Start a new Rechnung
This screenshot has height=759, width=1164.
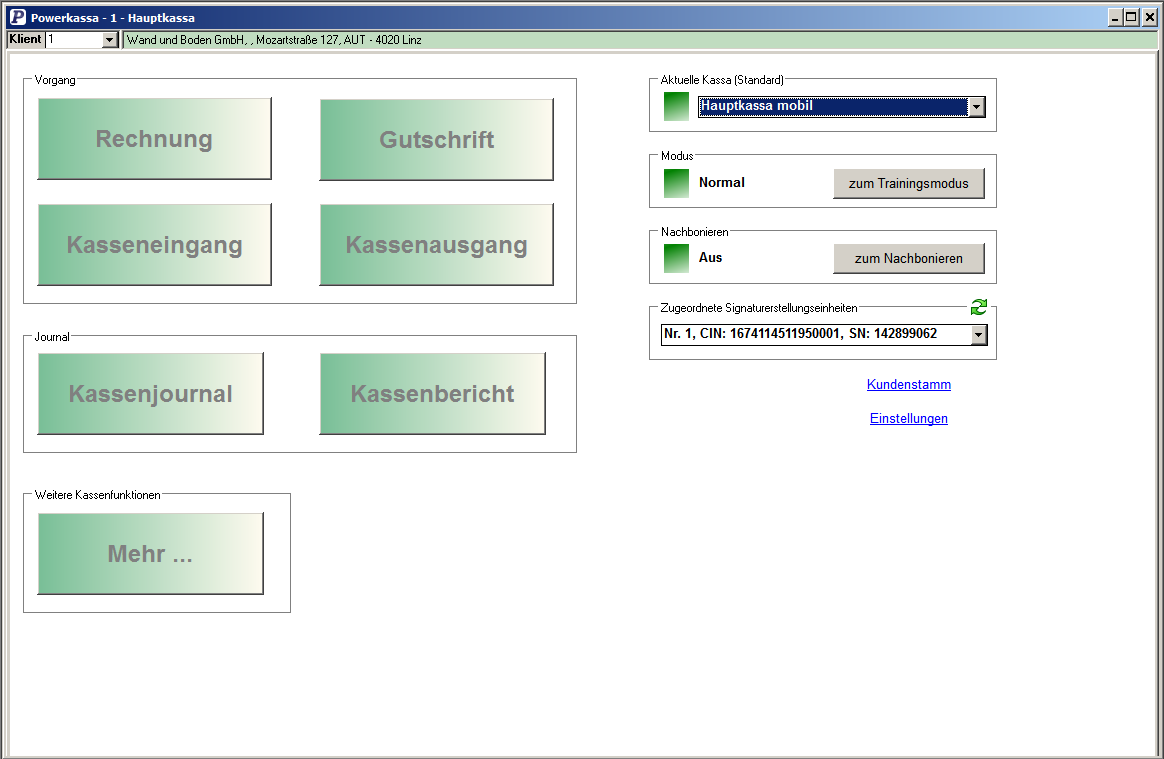coord(154,139)
